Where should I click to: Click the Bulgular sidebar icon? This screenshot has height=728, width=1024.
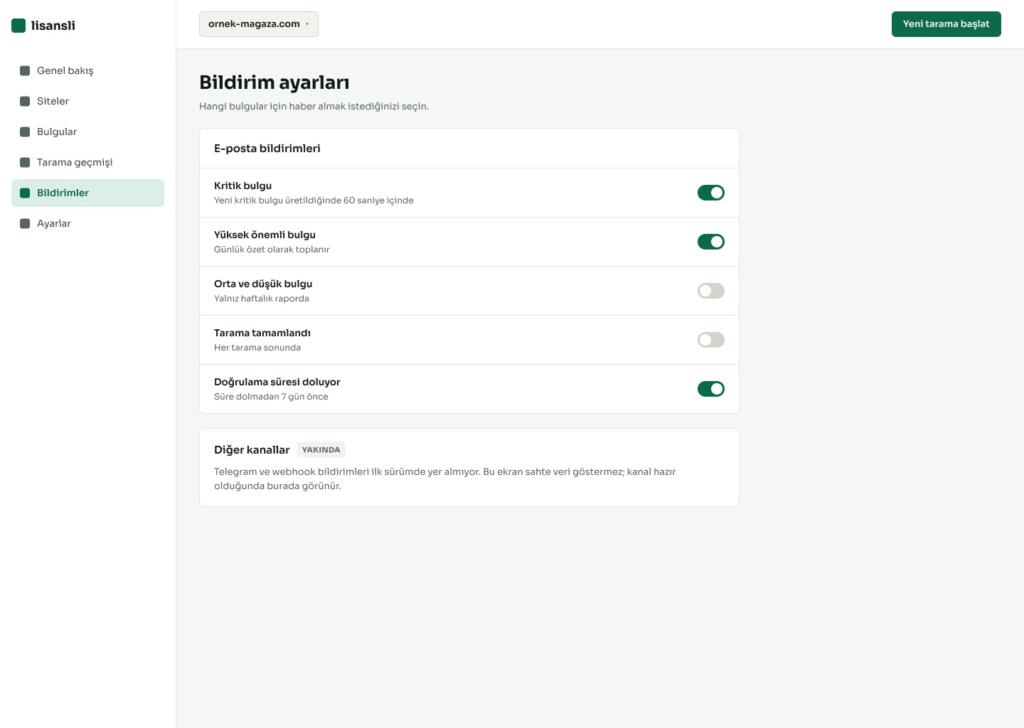click(x=25, y=132)
